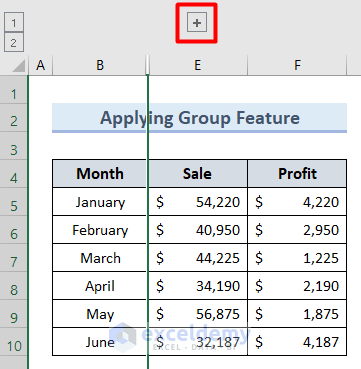
Task: Select the profit value 4,220
Action: tap(297, 202)
